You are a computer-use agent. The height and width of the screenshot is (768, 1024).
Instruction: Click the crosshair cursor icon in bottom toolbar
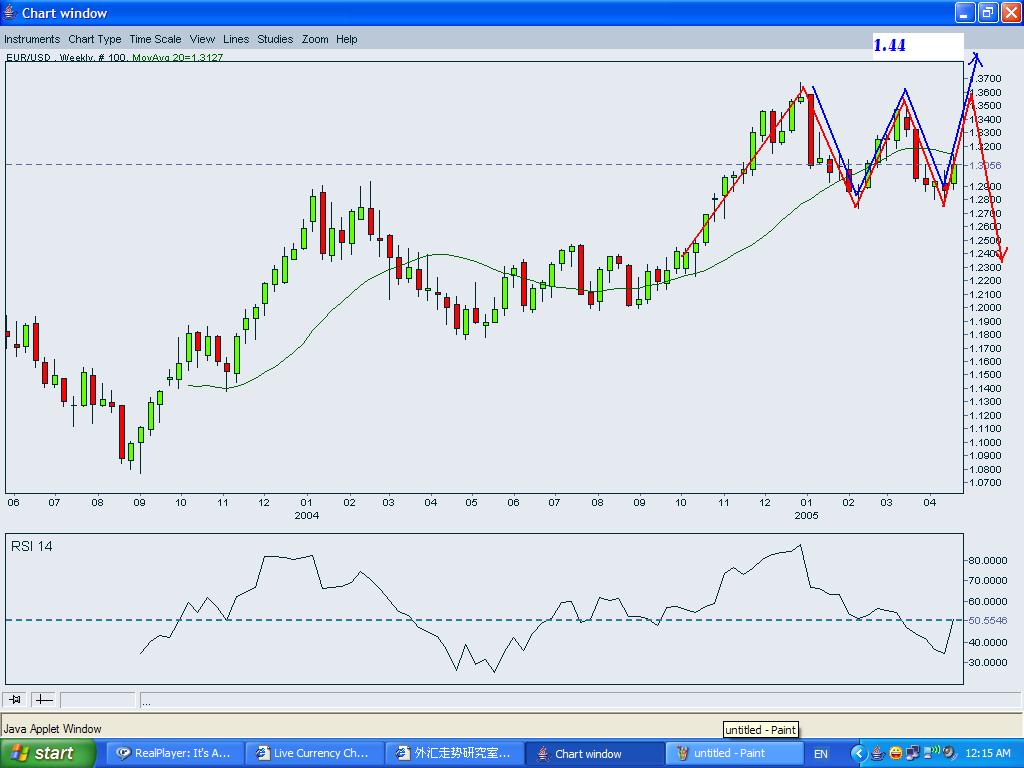click(44, 699)
